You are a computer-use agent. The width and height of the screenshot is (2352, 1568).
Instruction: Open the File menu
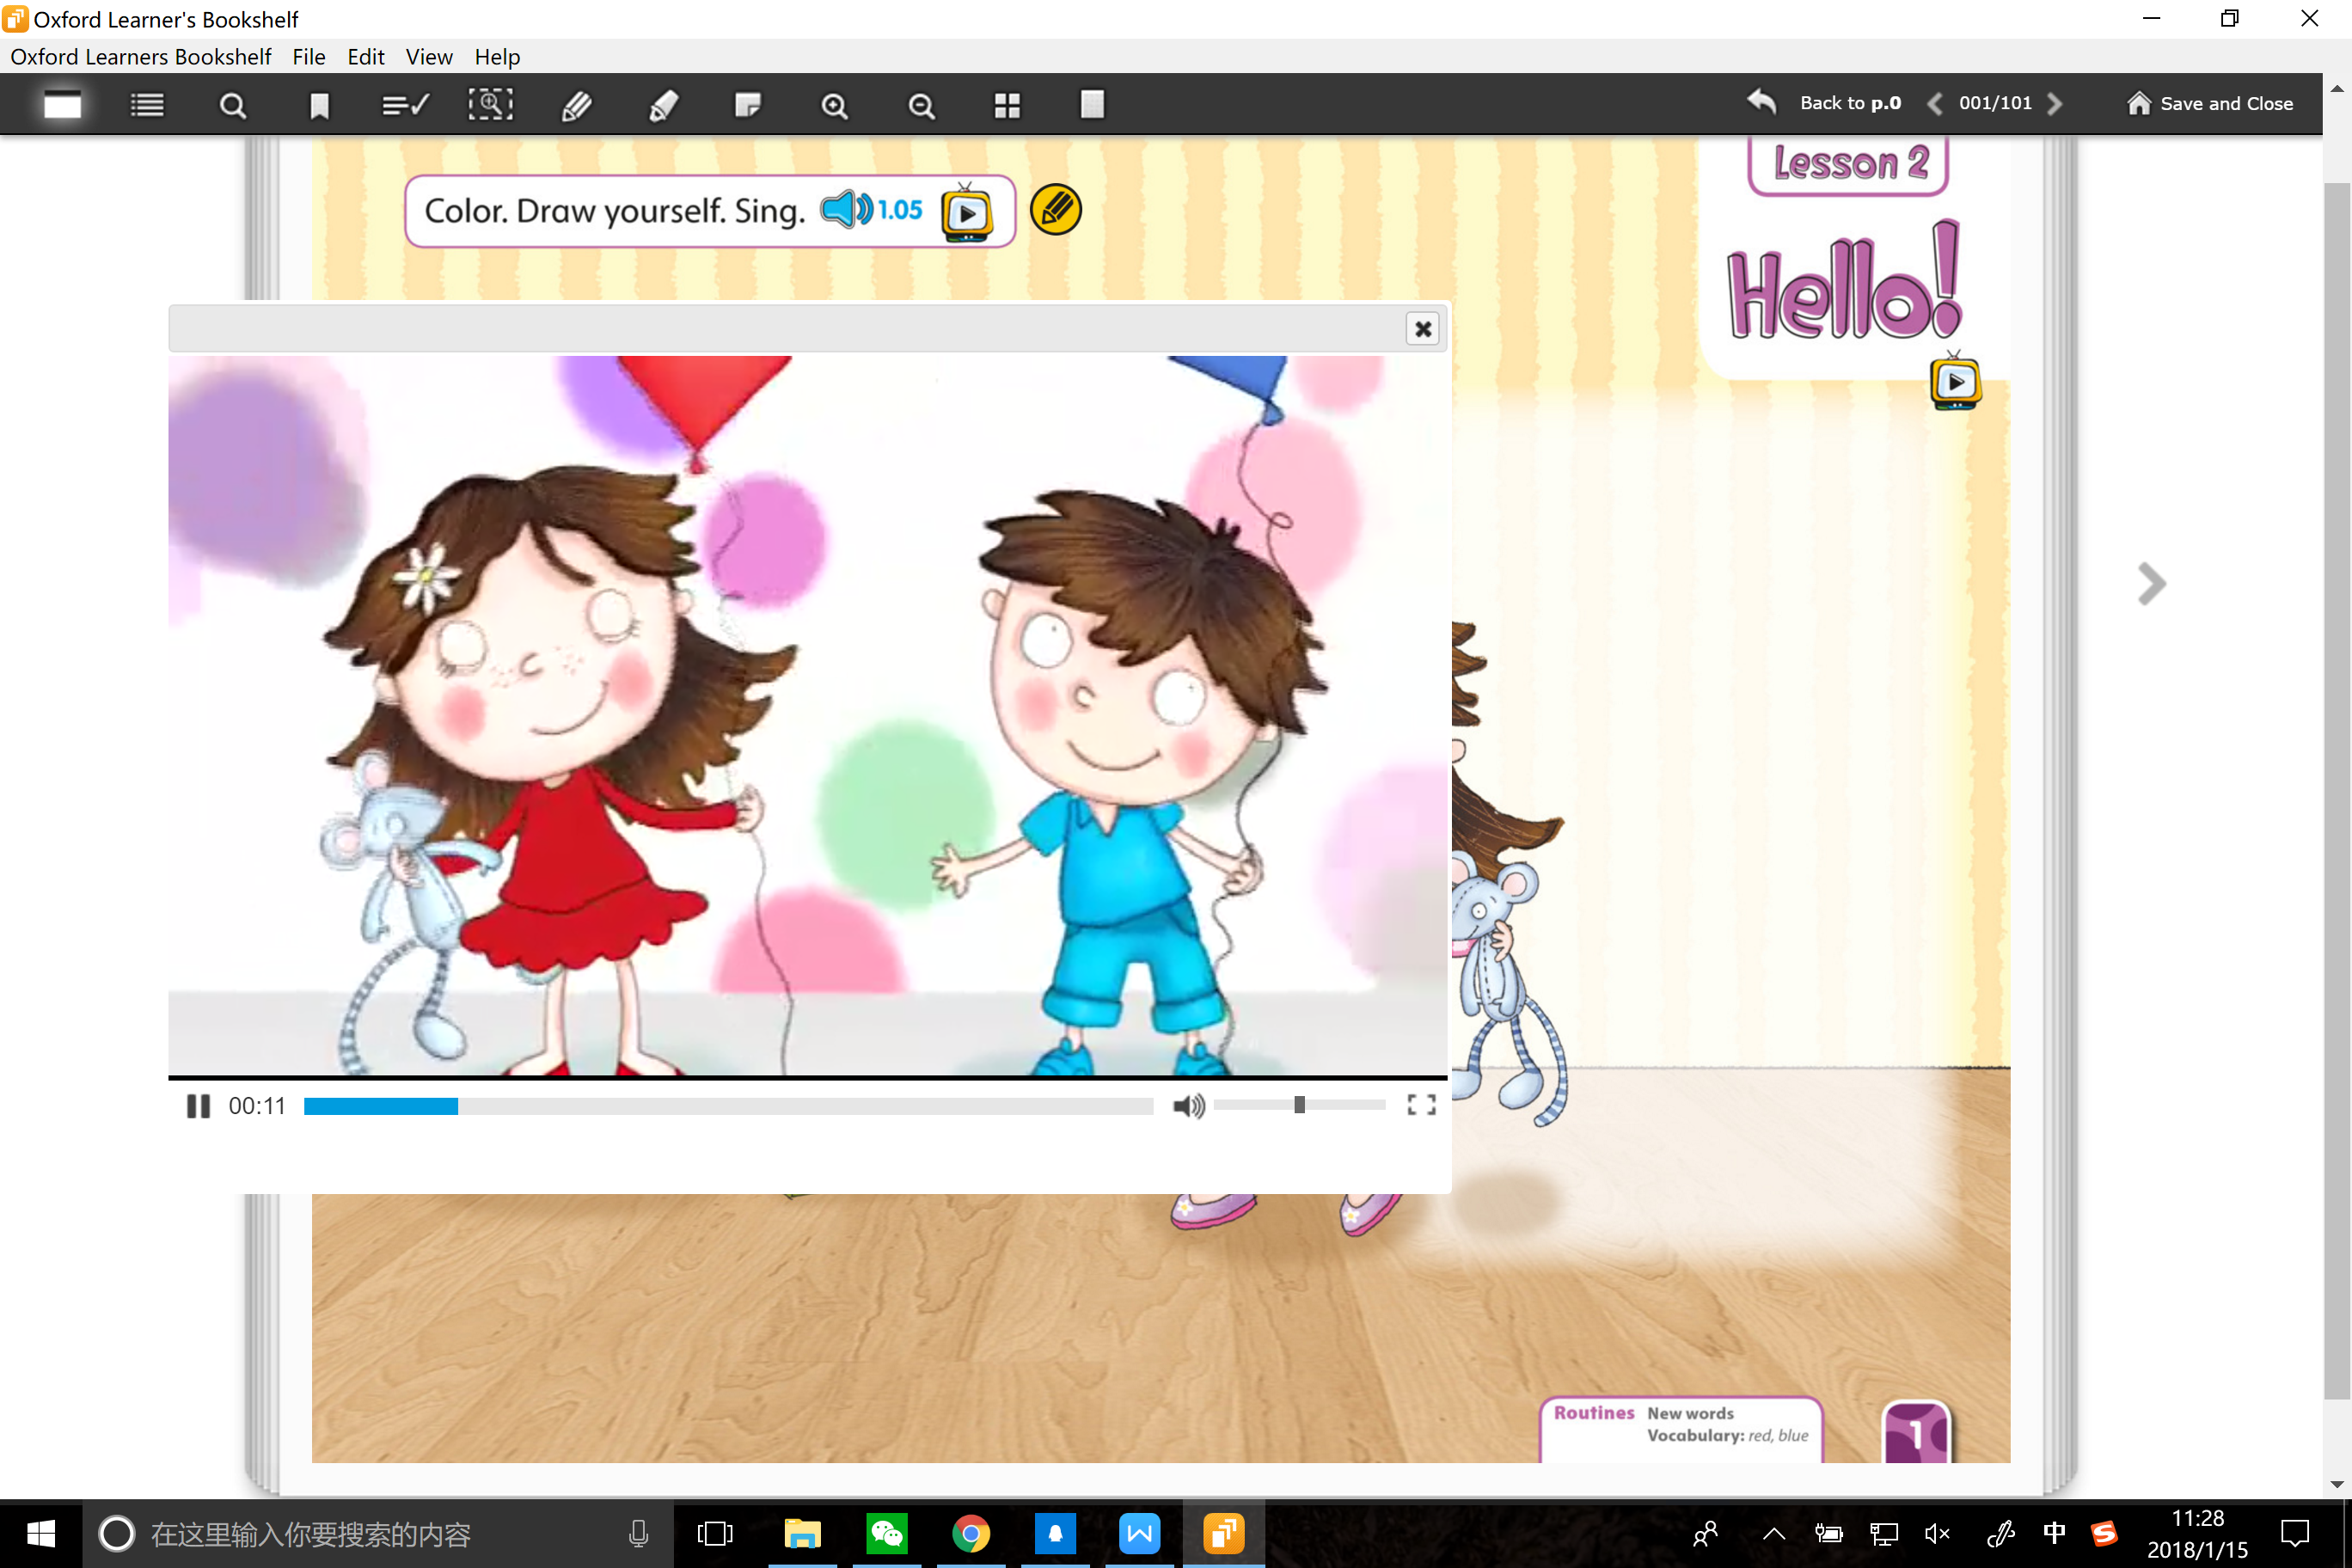point(309,57)
